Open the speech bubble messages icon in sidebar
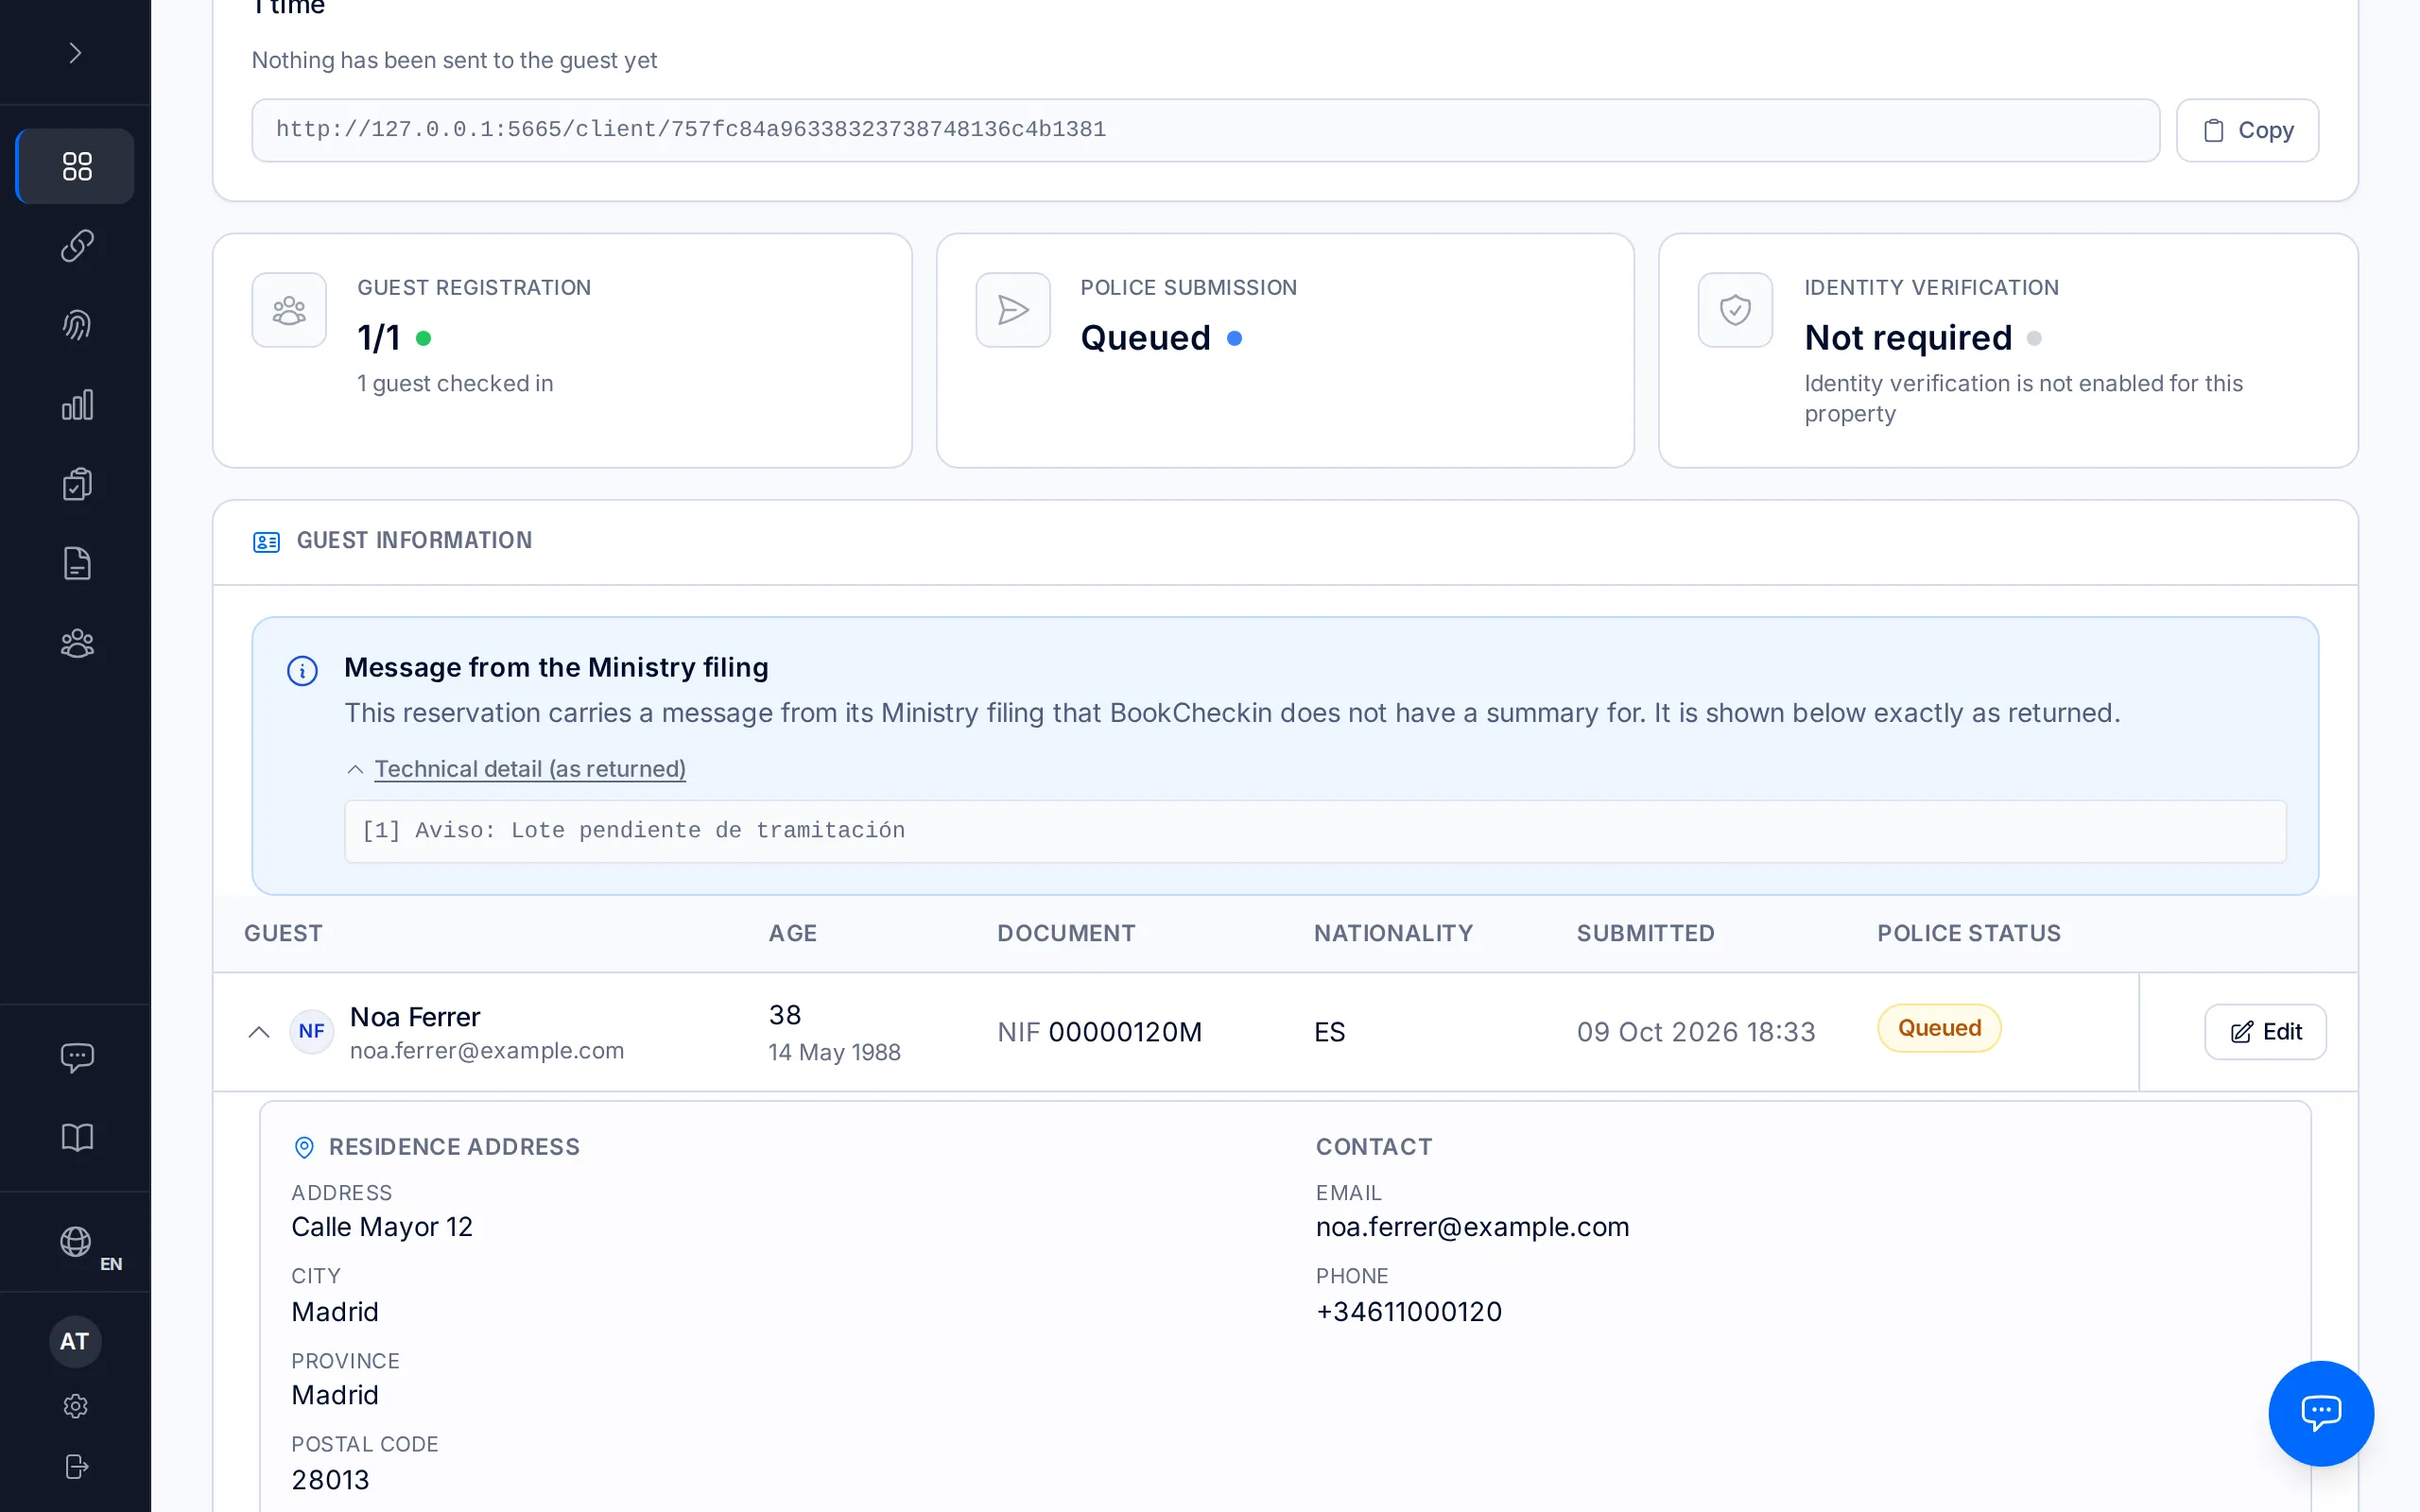The width and height of the screenshot is (2420, 1512). 76,1057
